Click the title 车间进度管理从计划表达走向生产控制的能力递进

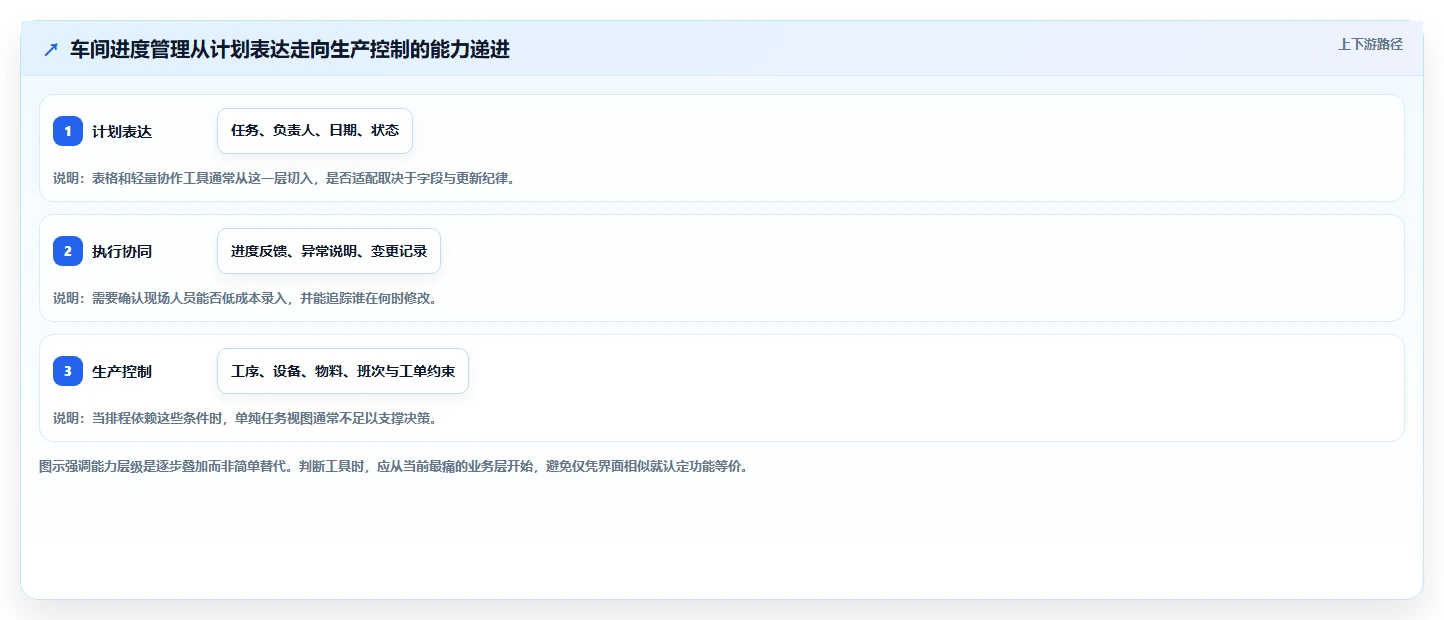290,50
